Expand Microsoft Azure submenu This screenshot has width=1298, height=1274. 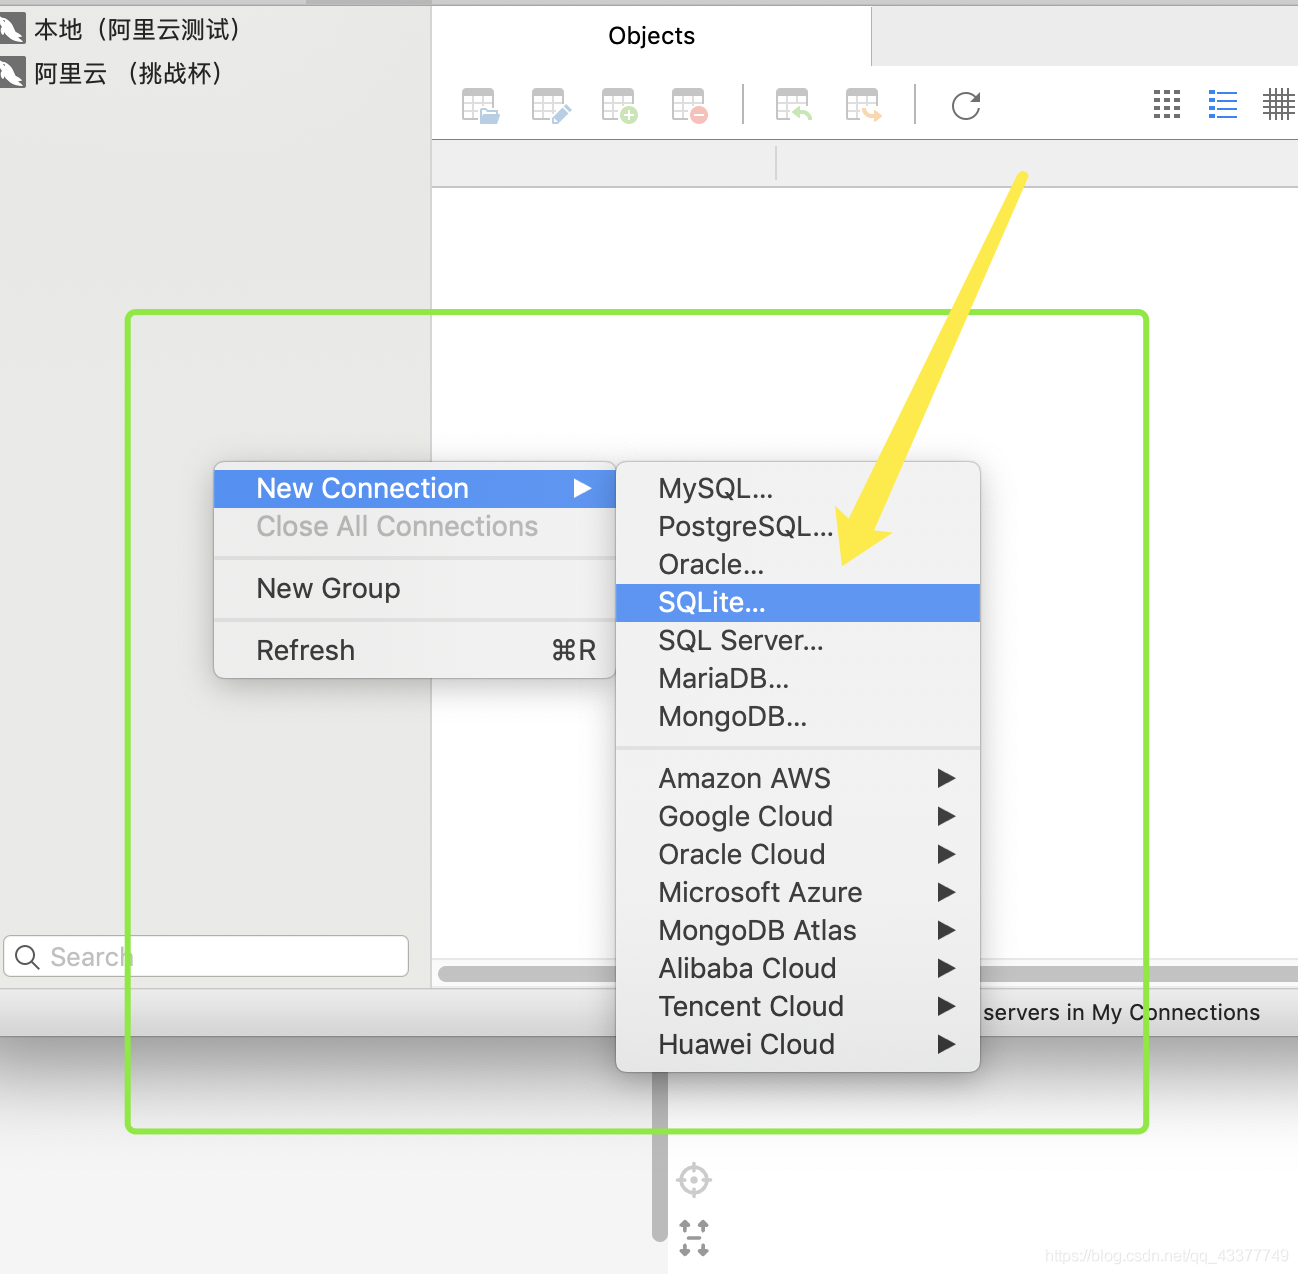click(x=798, y=892)
